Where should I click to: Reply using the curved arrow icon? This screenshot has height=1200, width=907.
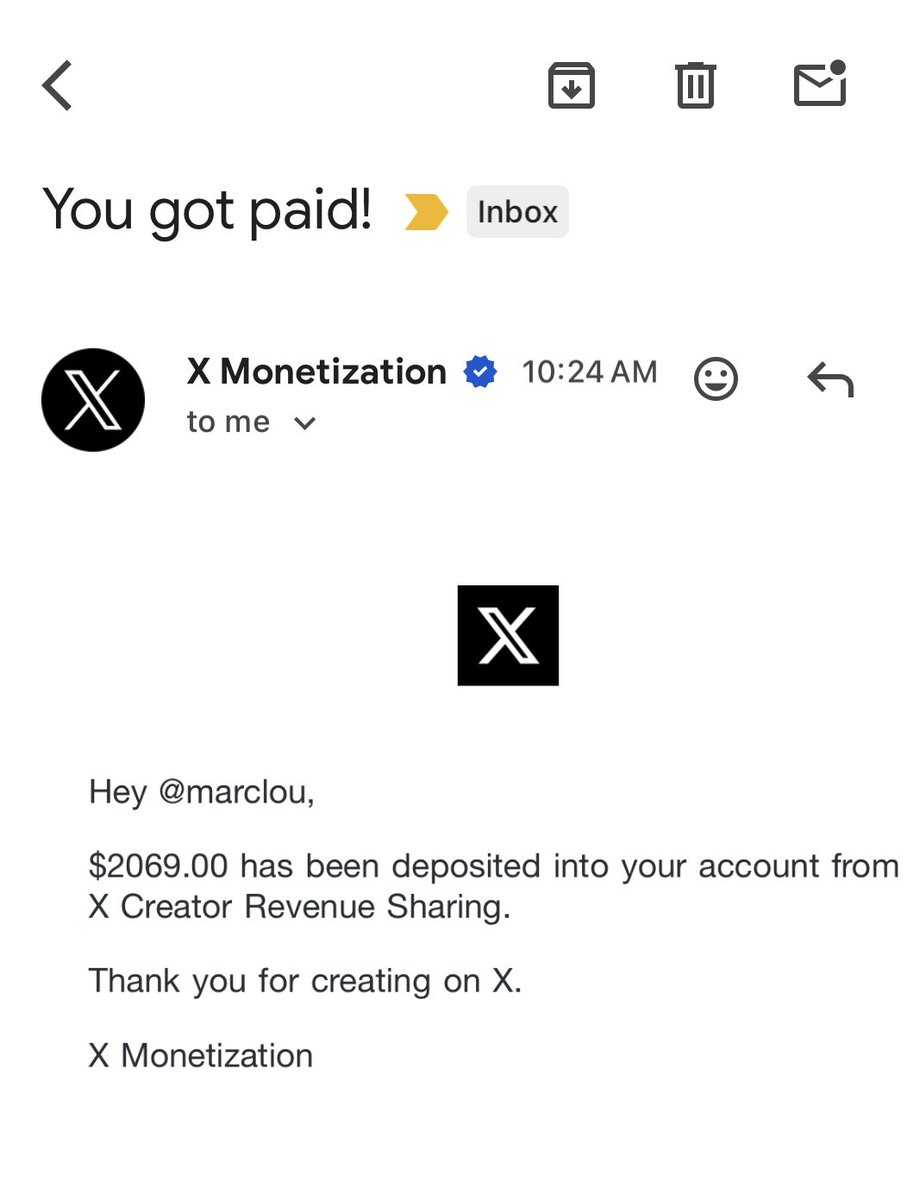tap(830, 380)
